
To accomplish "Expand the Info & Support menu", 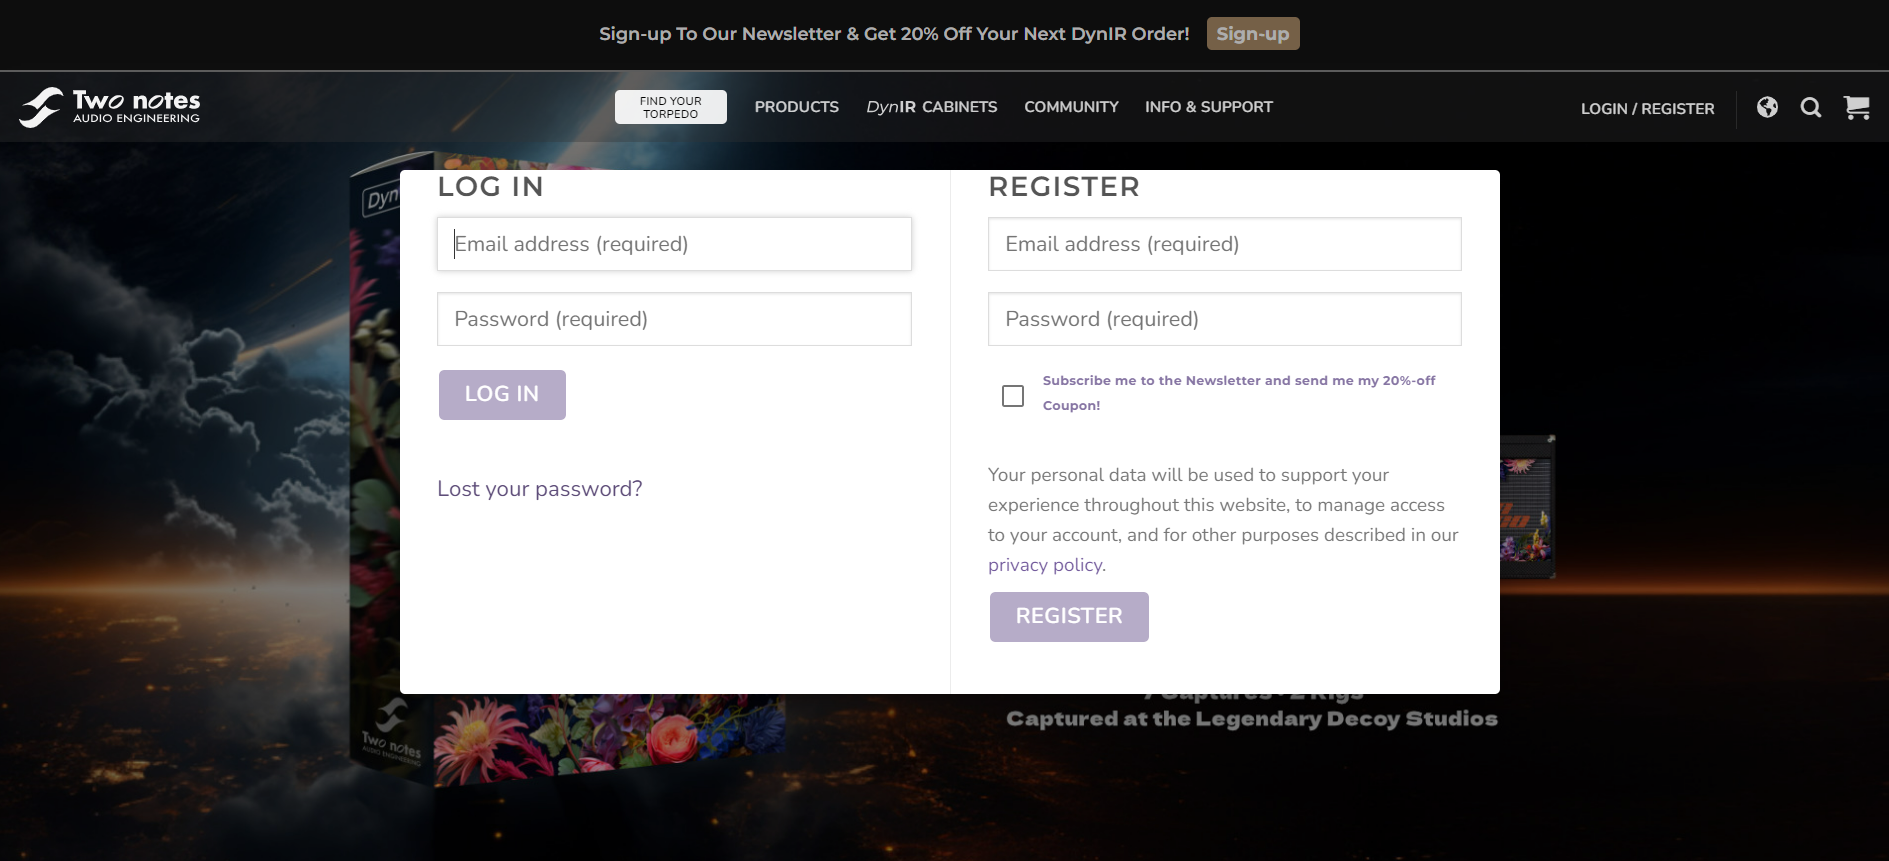I will pos(1208,107).
